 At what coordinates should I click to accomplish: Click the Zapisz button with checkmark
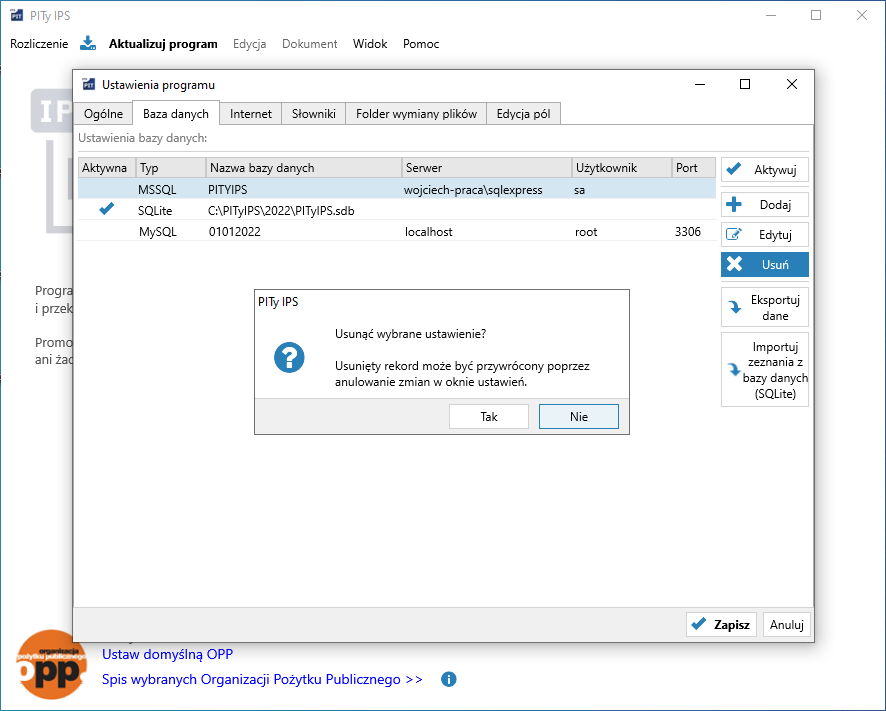(x=721, y=625)
